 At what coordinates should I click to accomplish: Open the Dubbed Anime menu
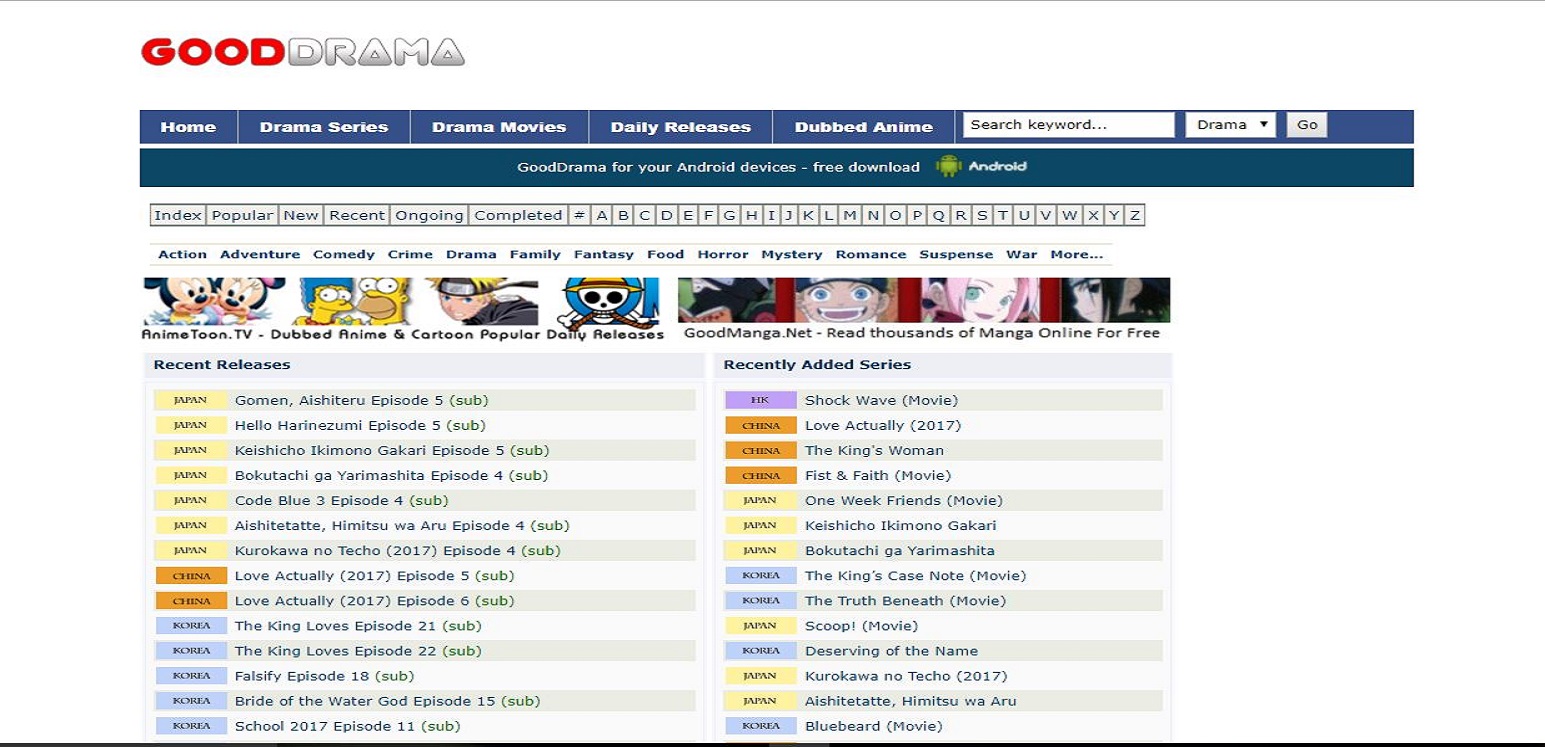[x=864, y=127]
